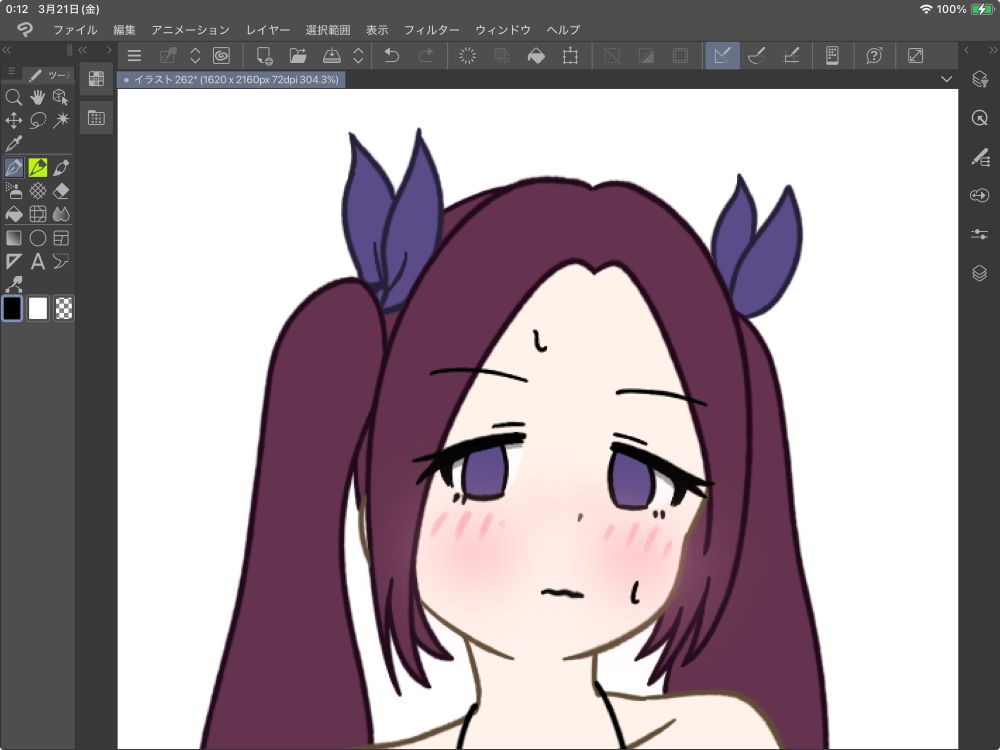This screenshot has width=1000, height=750.
Task: Toggle the highlighted snap to ruler button
Action: coord(722,55)
